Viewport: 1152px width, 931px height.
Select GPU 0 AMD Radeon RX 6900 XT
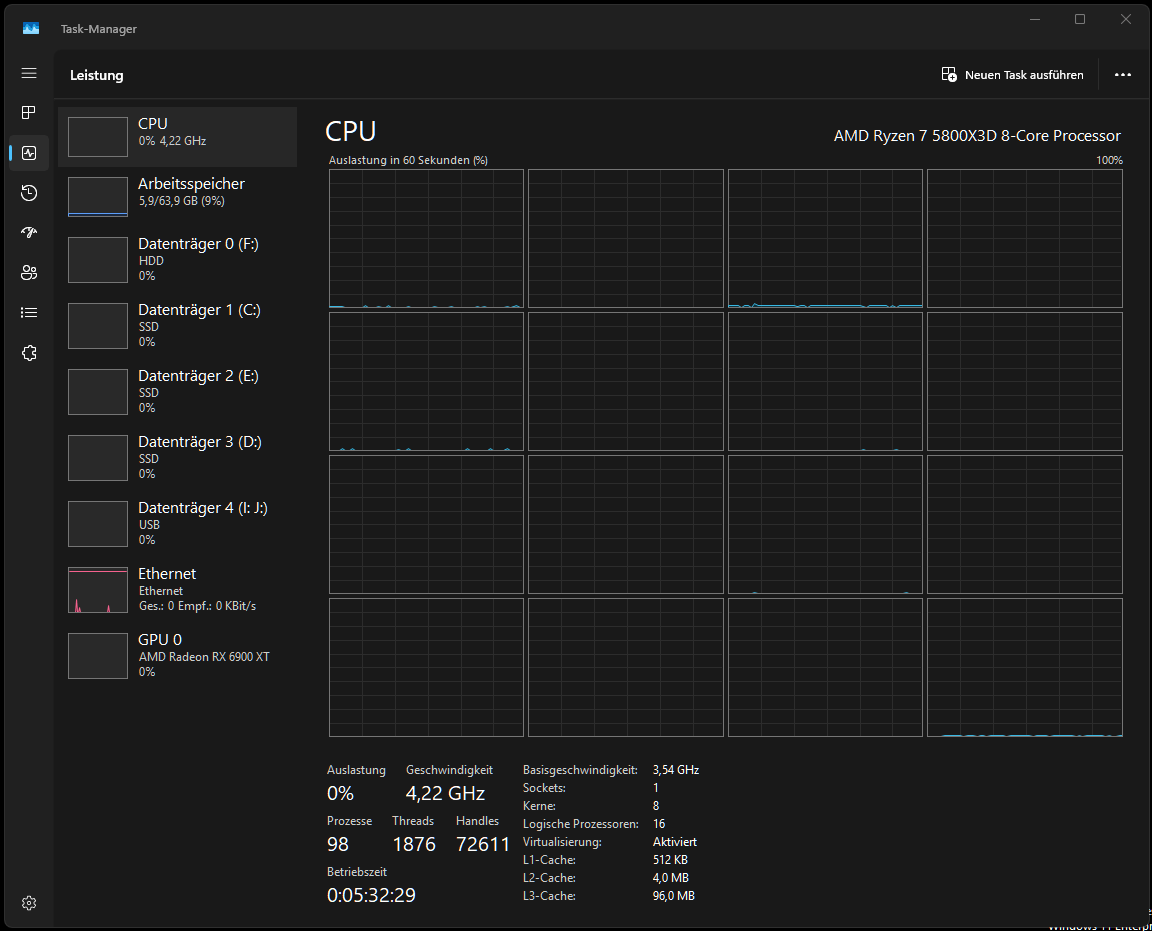point(177,655)
